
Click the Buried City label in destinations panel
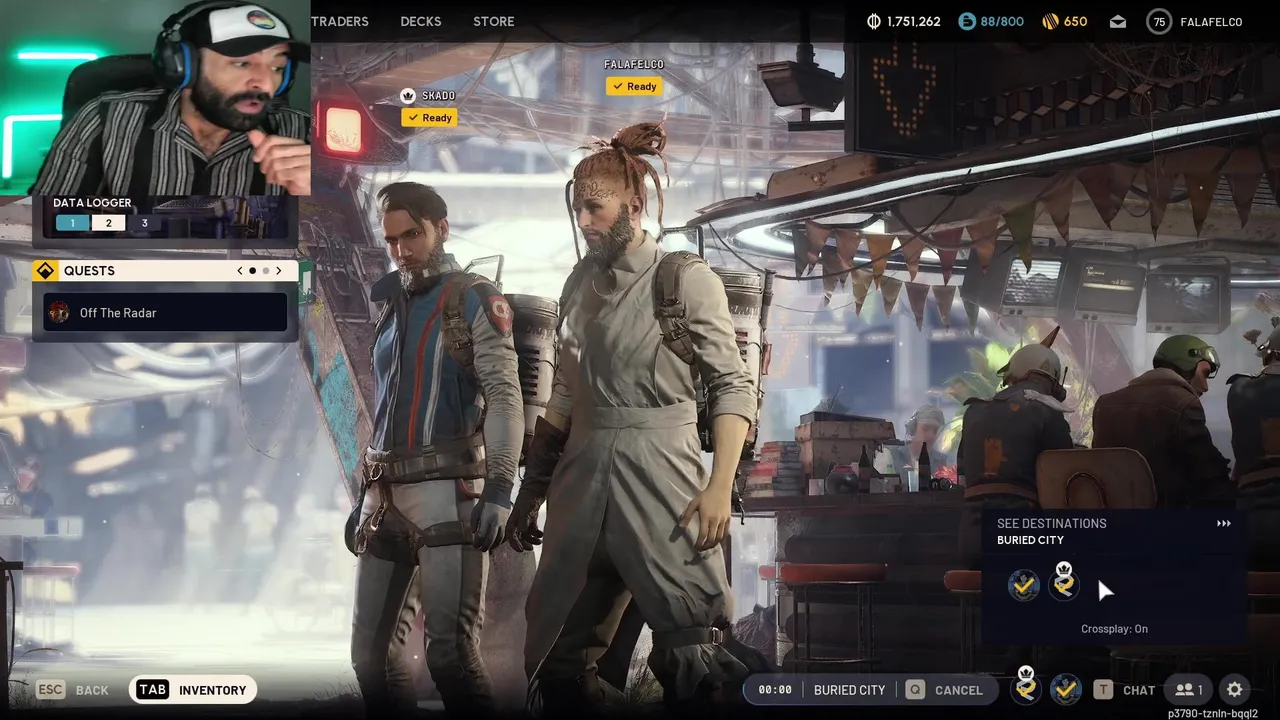click(x=1030, y=540)
